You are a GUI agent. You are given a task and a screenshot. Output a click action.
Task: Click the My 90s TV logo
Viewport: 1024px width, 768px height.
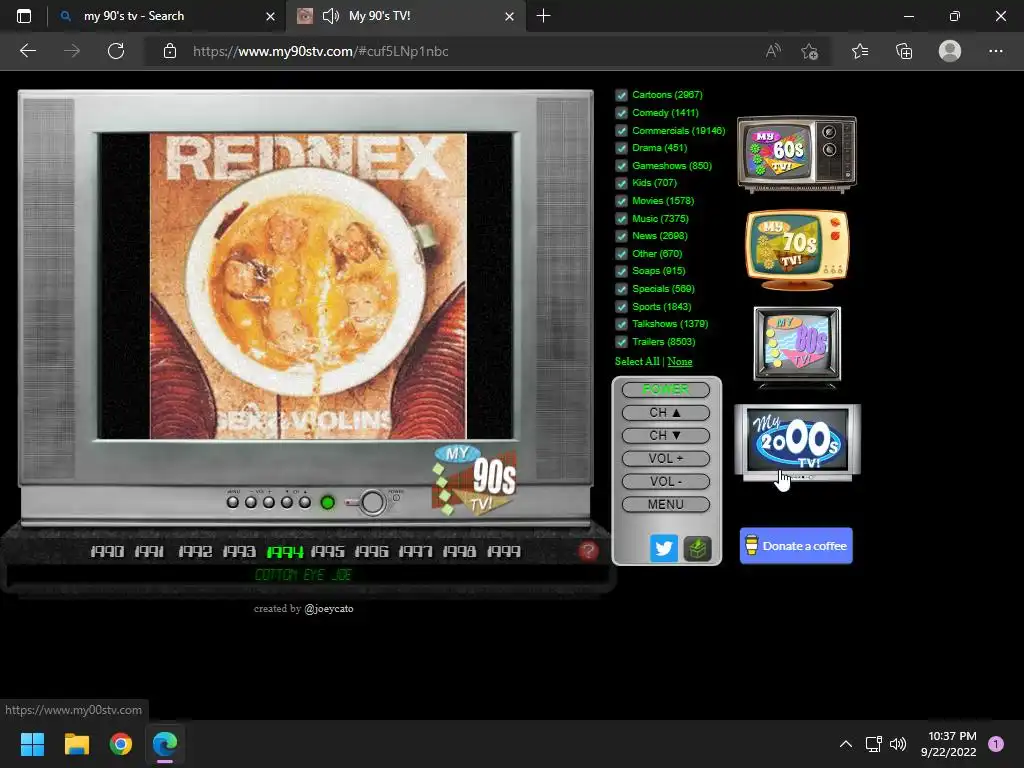(x=475, y=480)
